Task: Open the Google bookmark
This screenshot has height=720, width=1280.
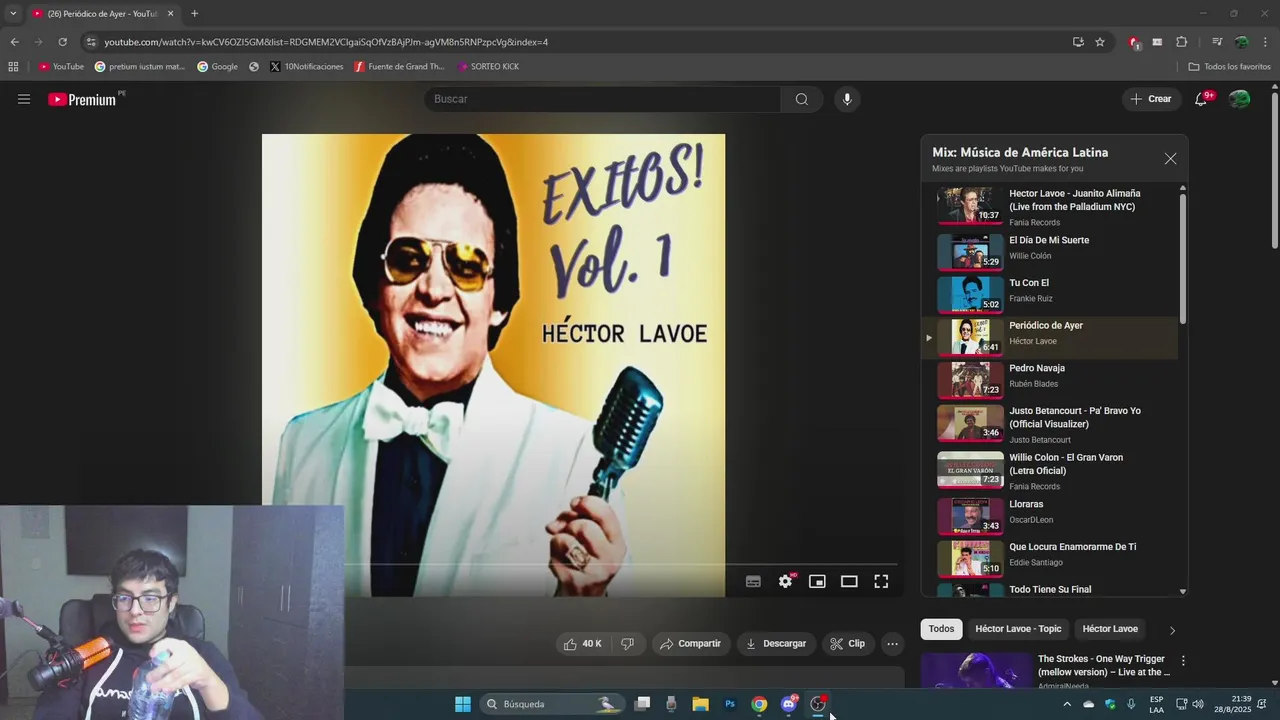Action: [x=218, y=67]
